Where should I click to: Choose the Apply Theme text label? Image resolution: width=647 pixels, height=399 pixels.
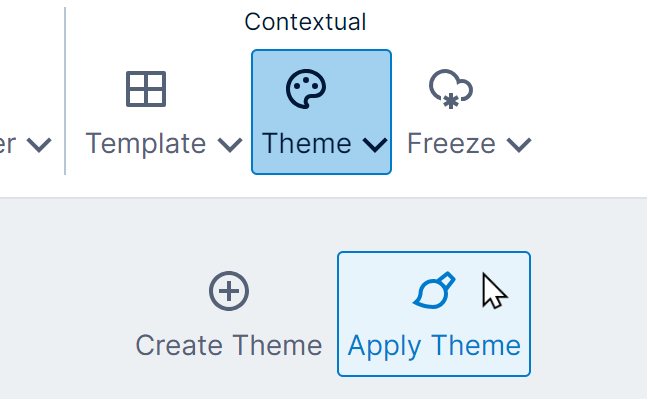(x=434, y=346)
